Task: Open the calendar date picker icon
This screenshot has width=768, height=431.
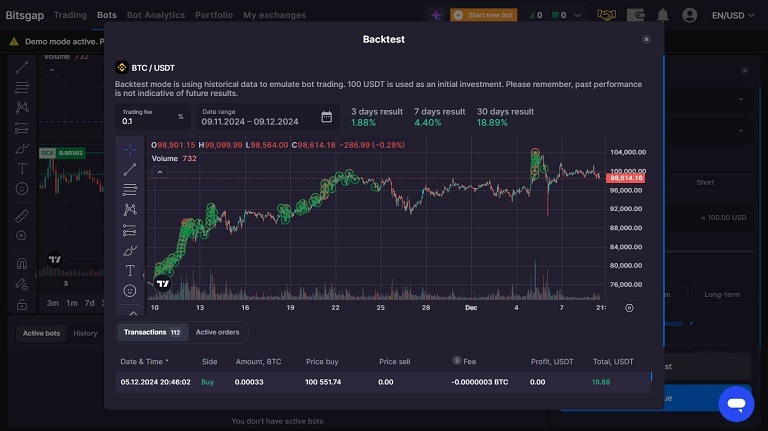Action: [x=326, y=117]
